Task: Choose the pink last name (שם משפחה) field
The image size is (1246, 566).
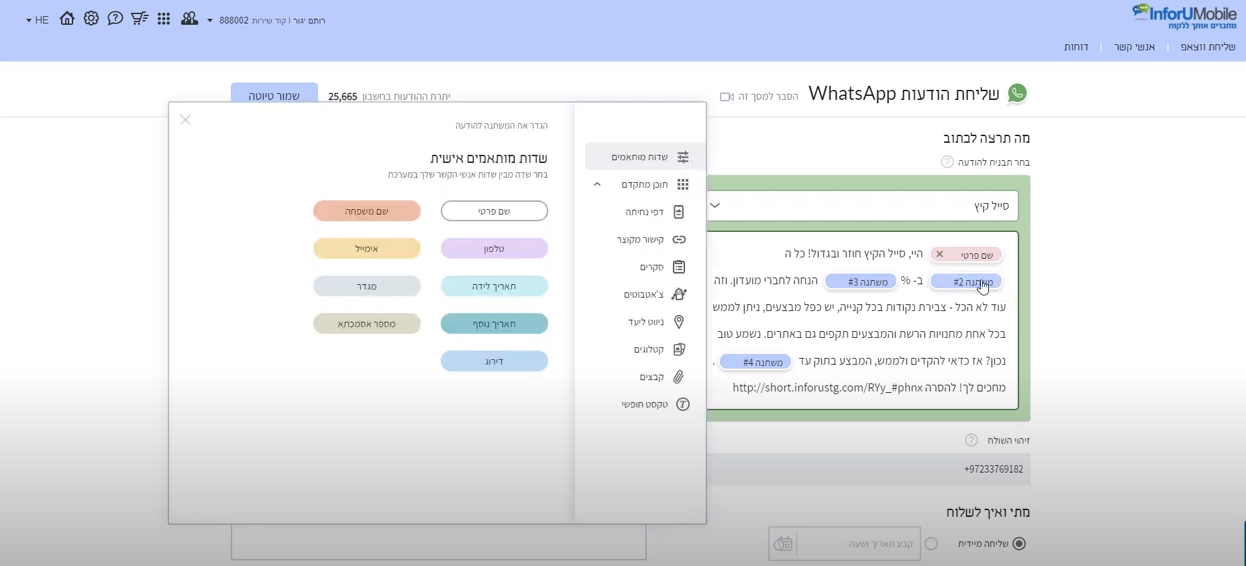Action: [367, 211]
